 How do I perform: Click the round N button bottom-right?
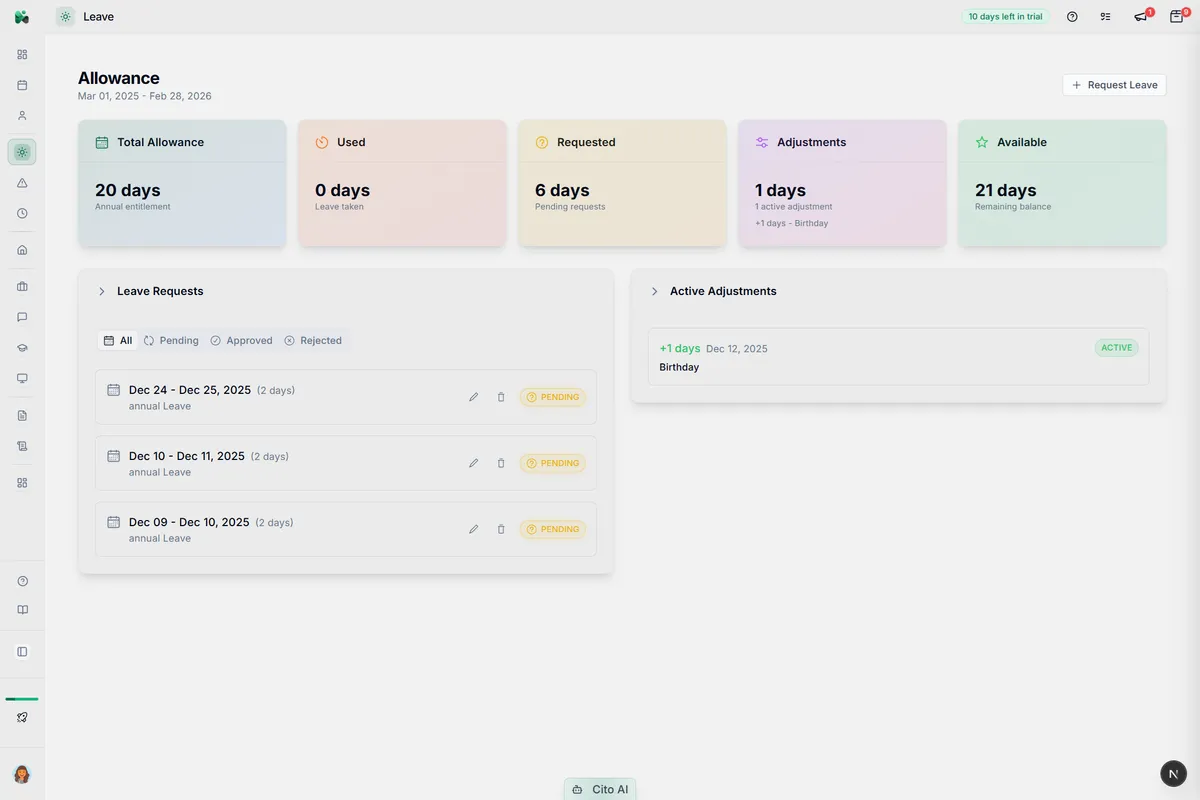[x=1173, y=773]
